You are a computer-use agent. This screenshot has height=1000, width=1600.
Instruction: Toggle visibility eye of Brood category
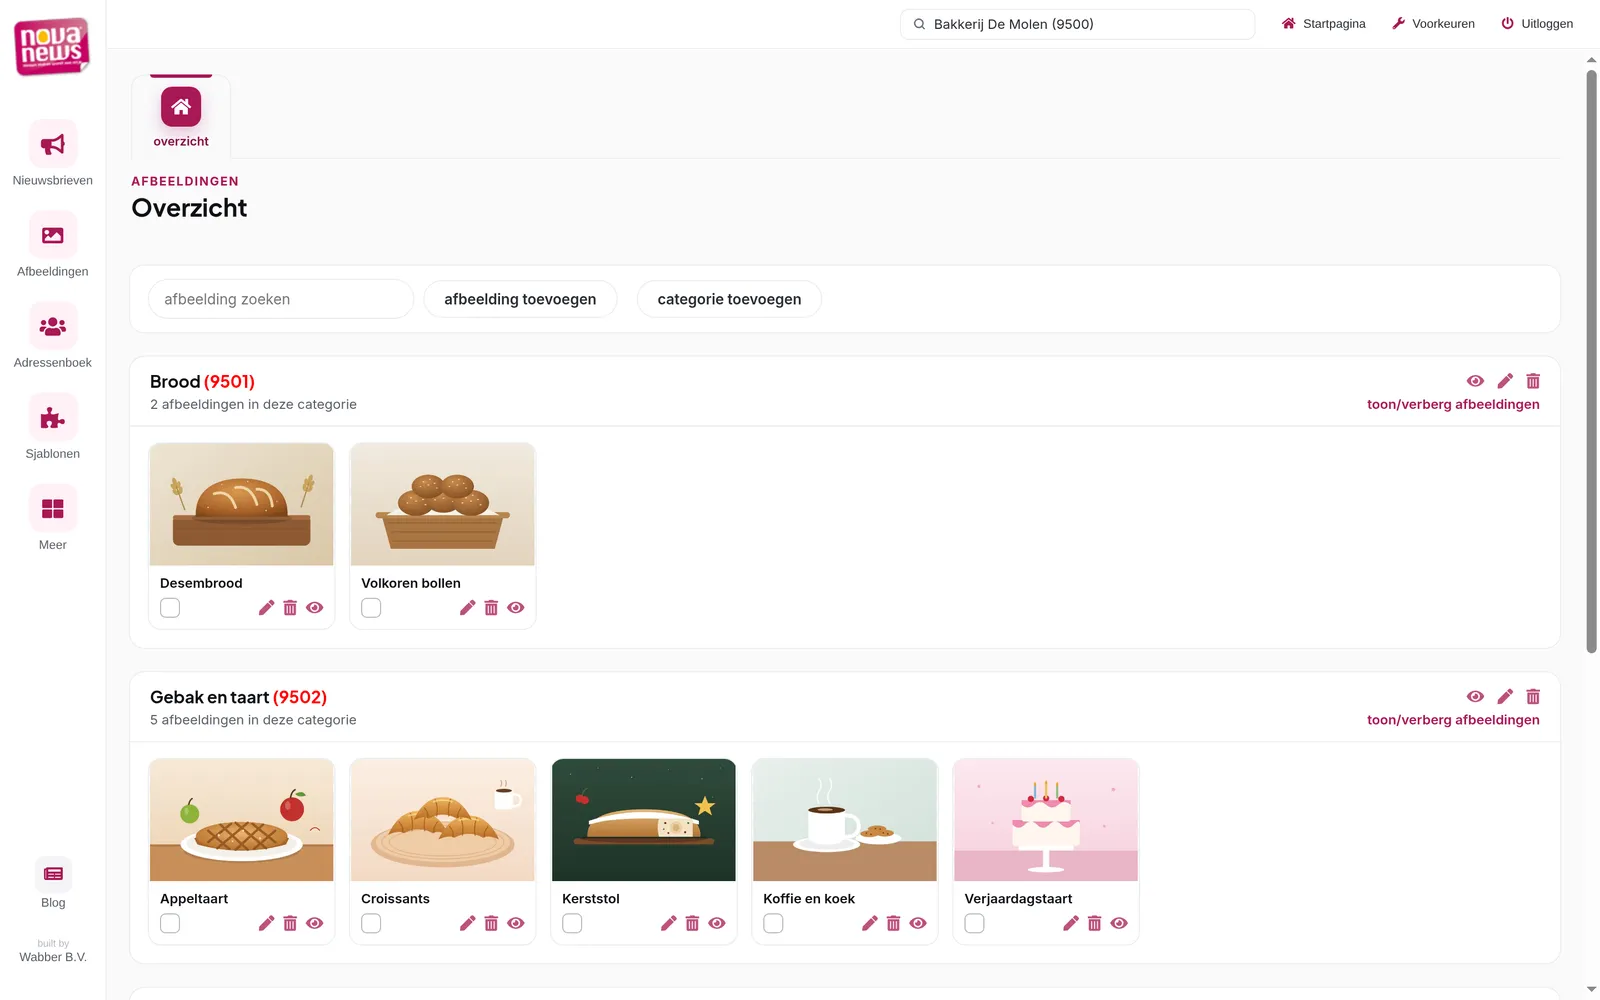(1475, 381)
